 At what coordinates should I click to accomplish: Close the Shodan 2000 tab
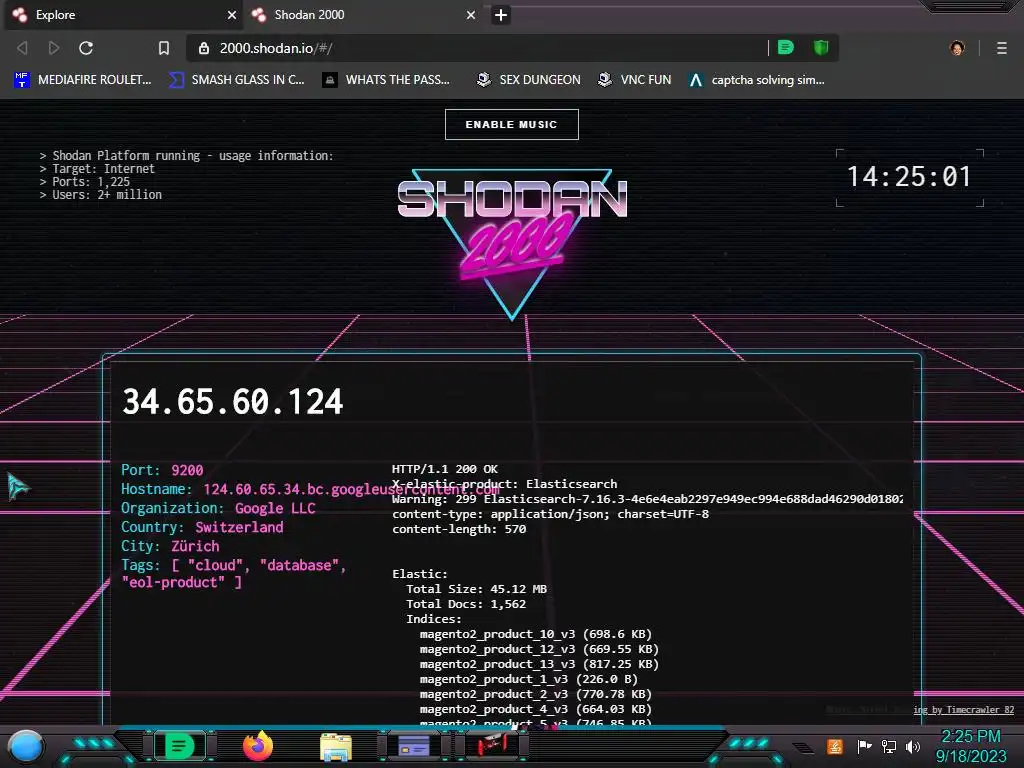(471, 15)
